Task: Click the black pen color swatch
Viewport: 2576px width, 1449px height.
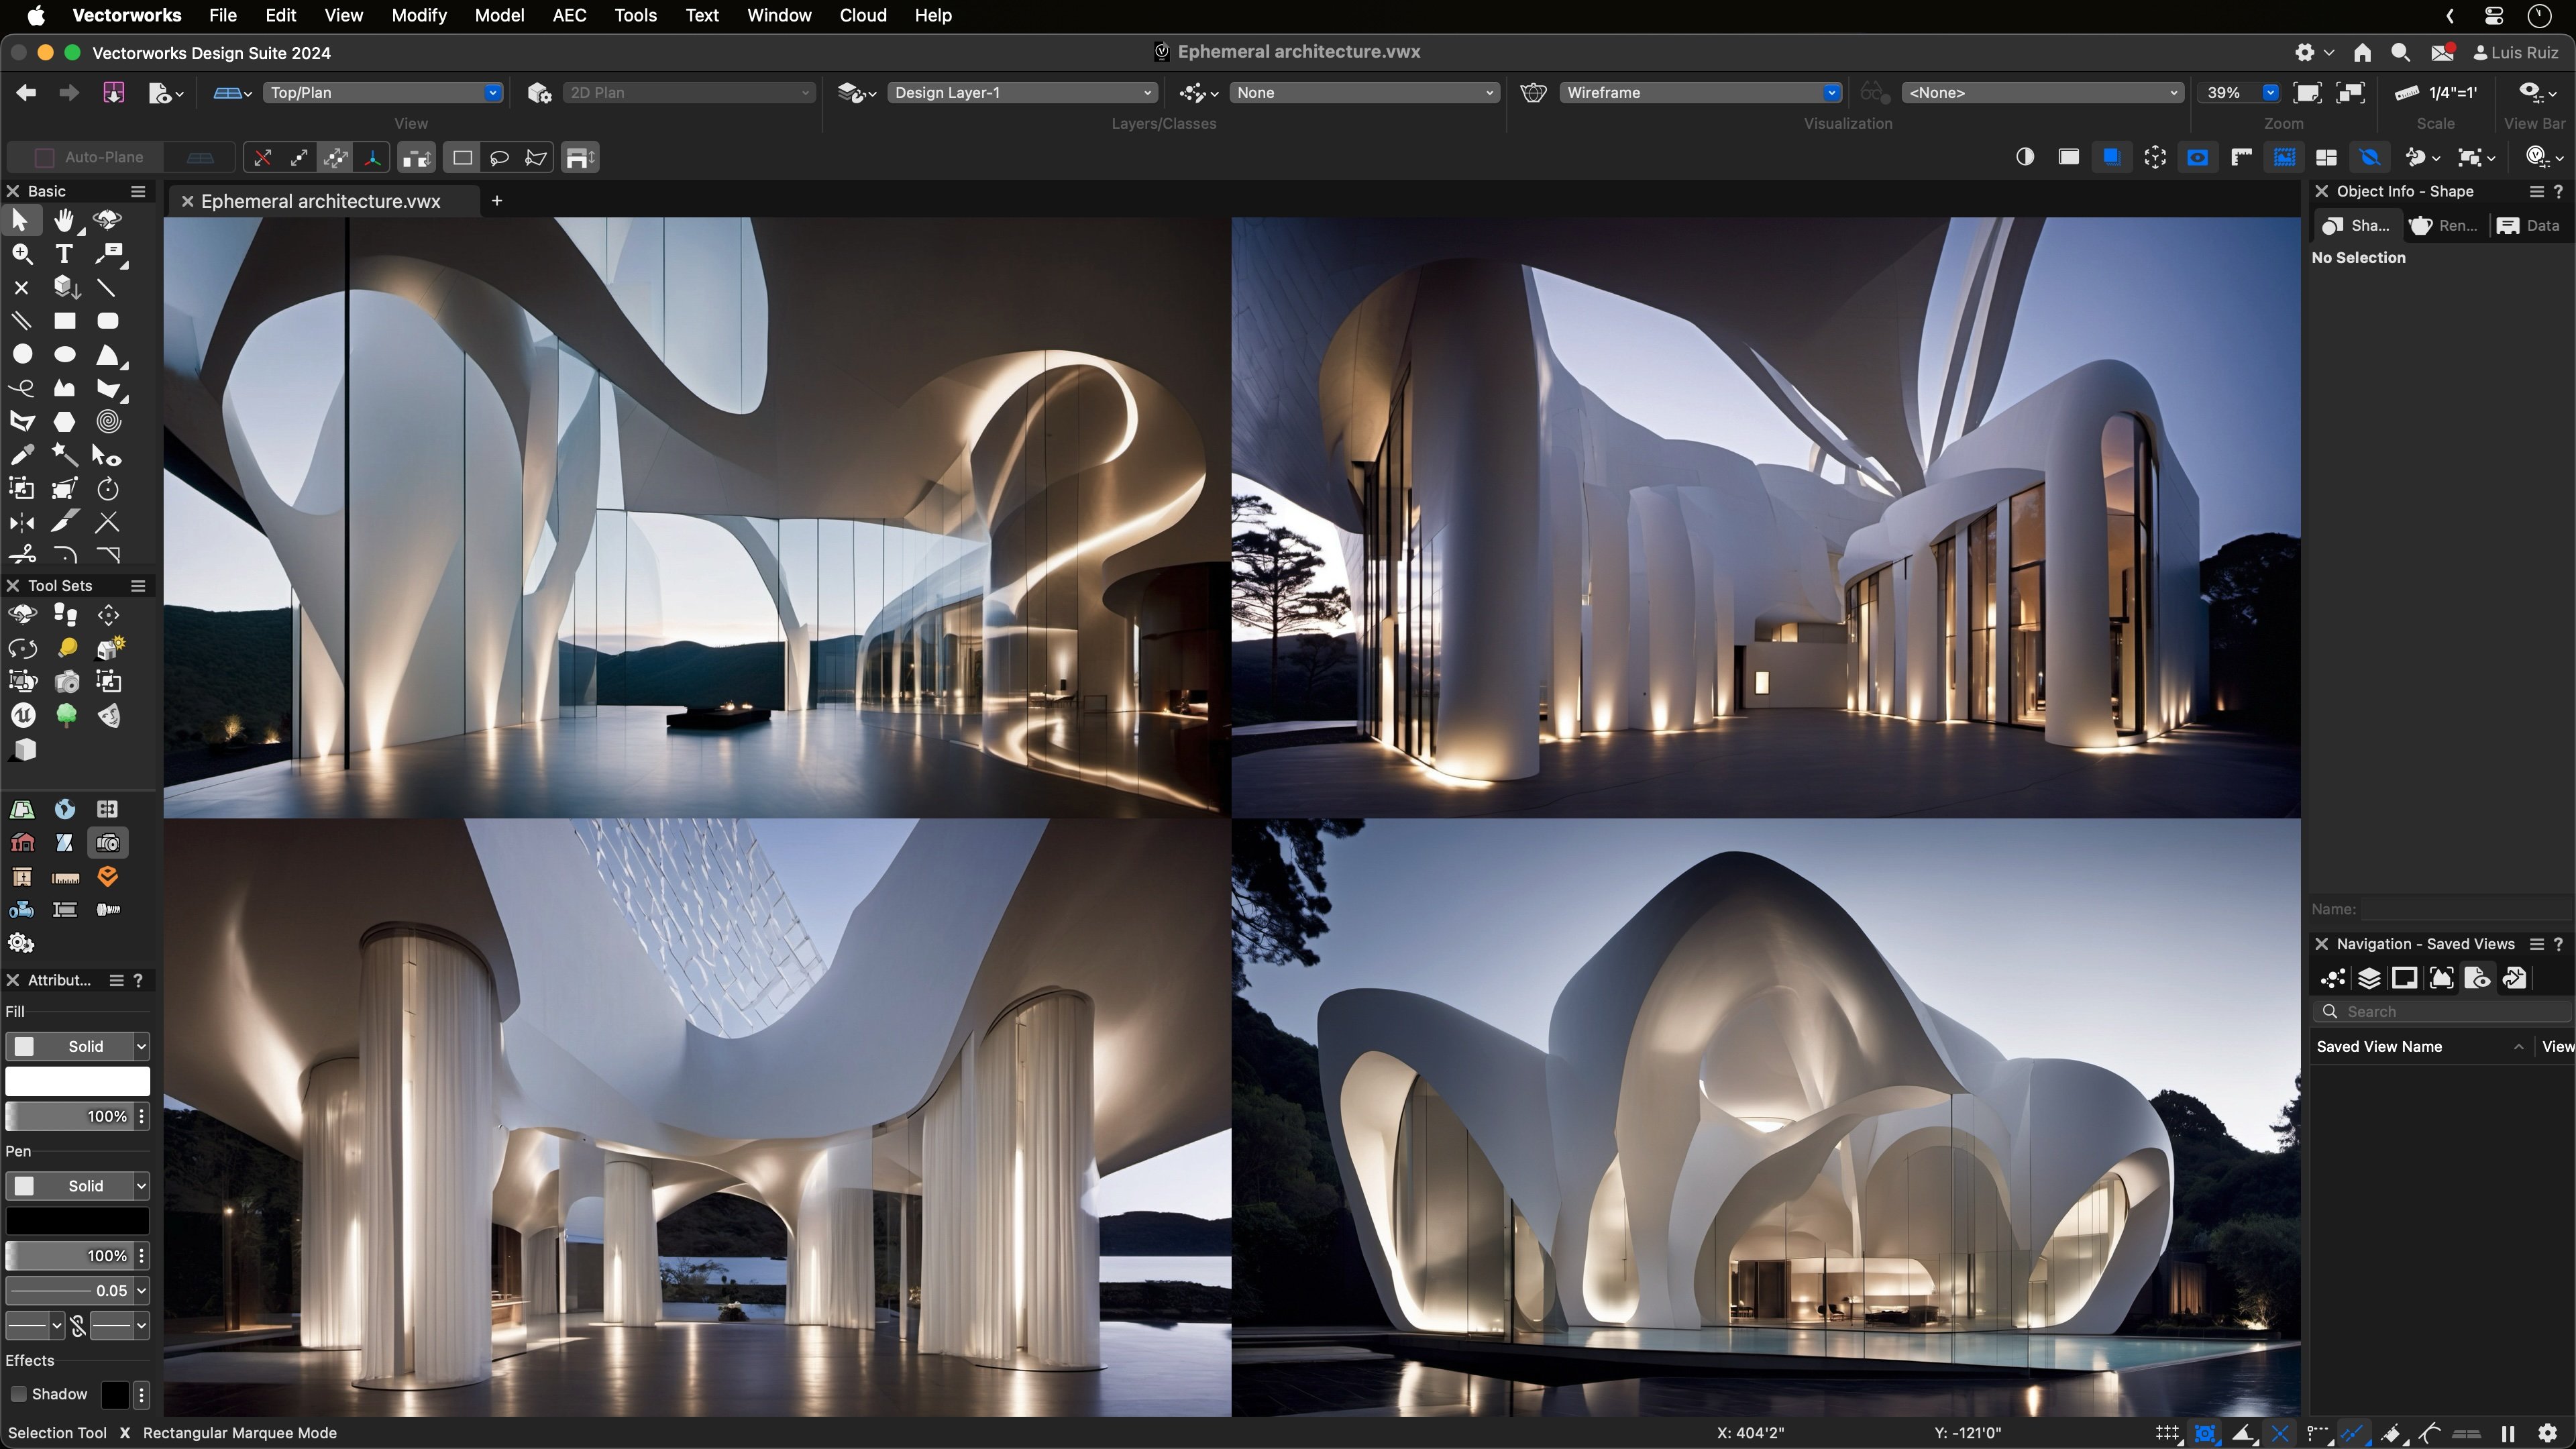Action: click(78, 1220)
